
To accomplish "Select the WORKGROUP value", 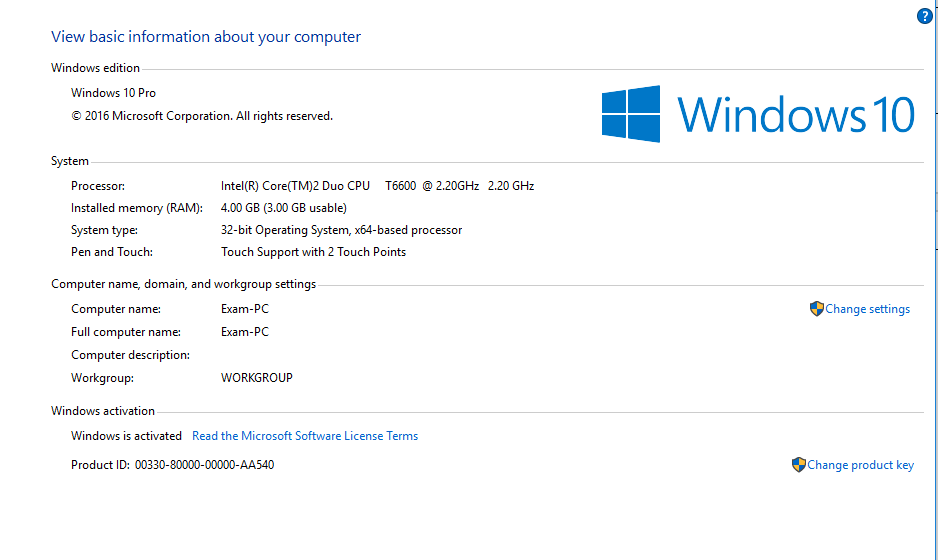I will 257,378.
